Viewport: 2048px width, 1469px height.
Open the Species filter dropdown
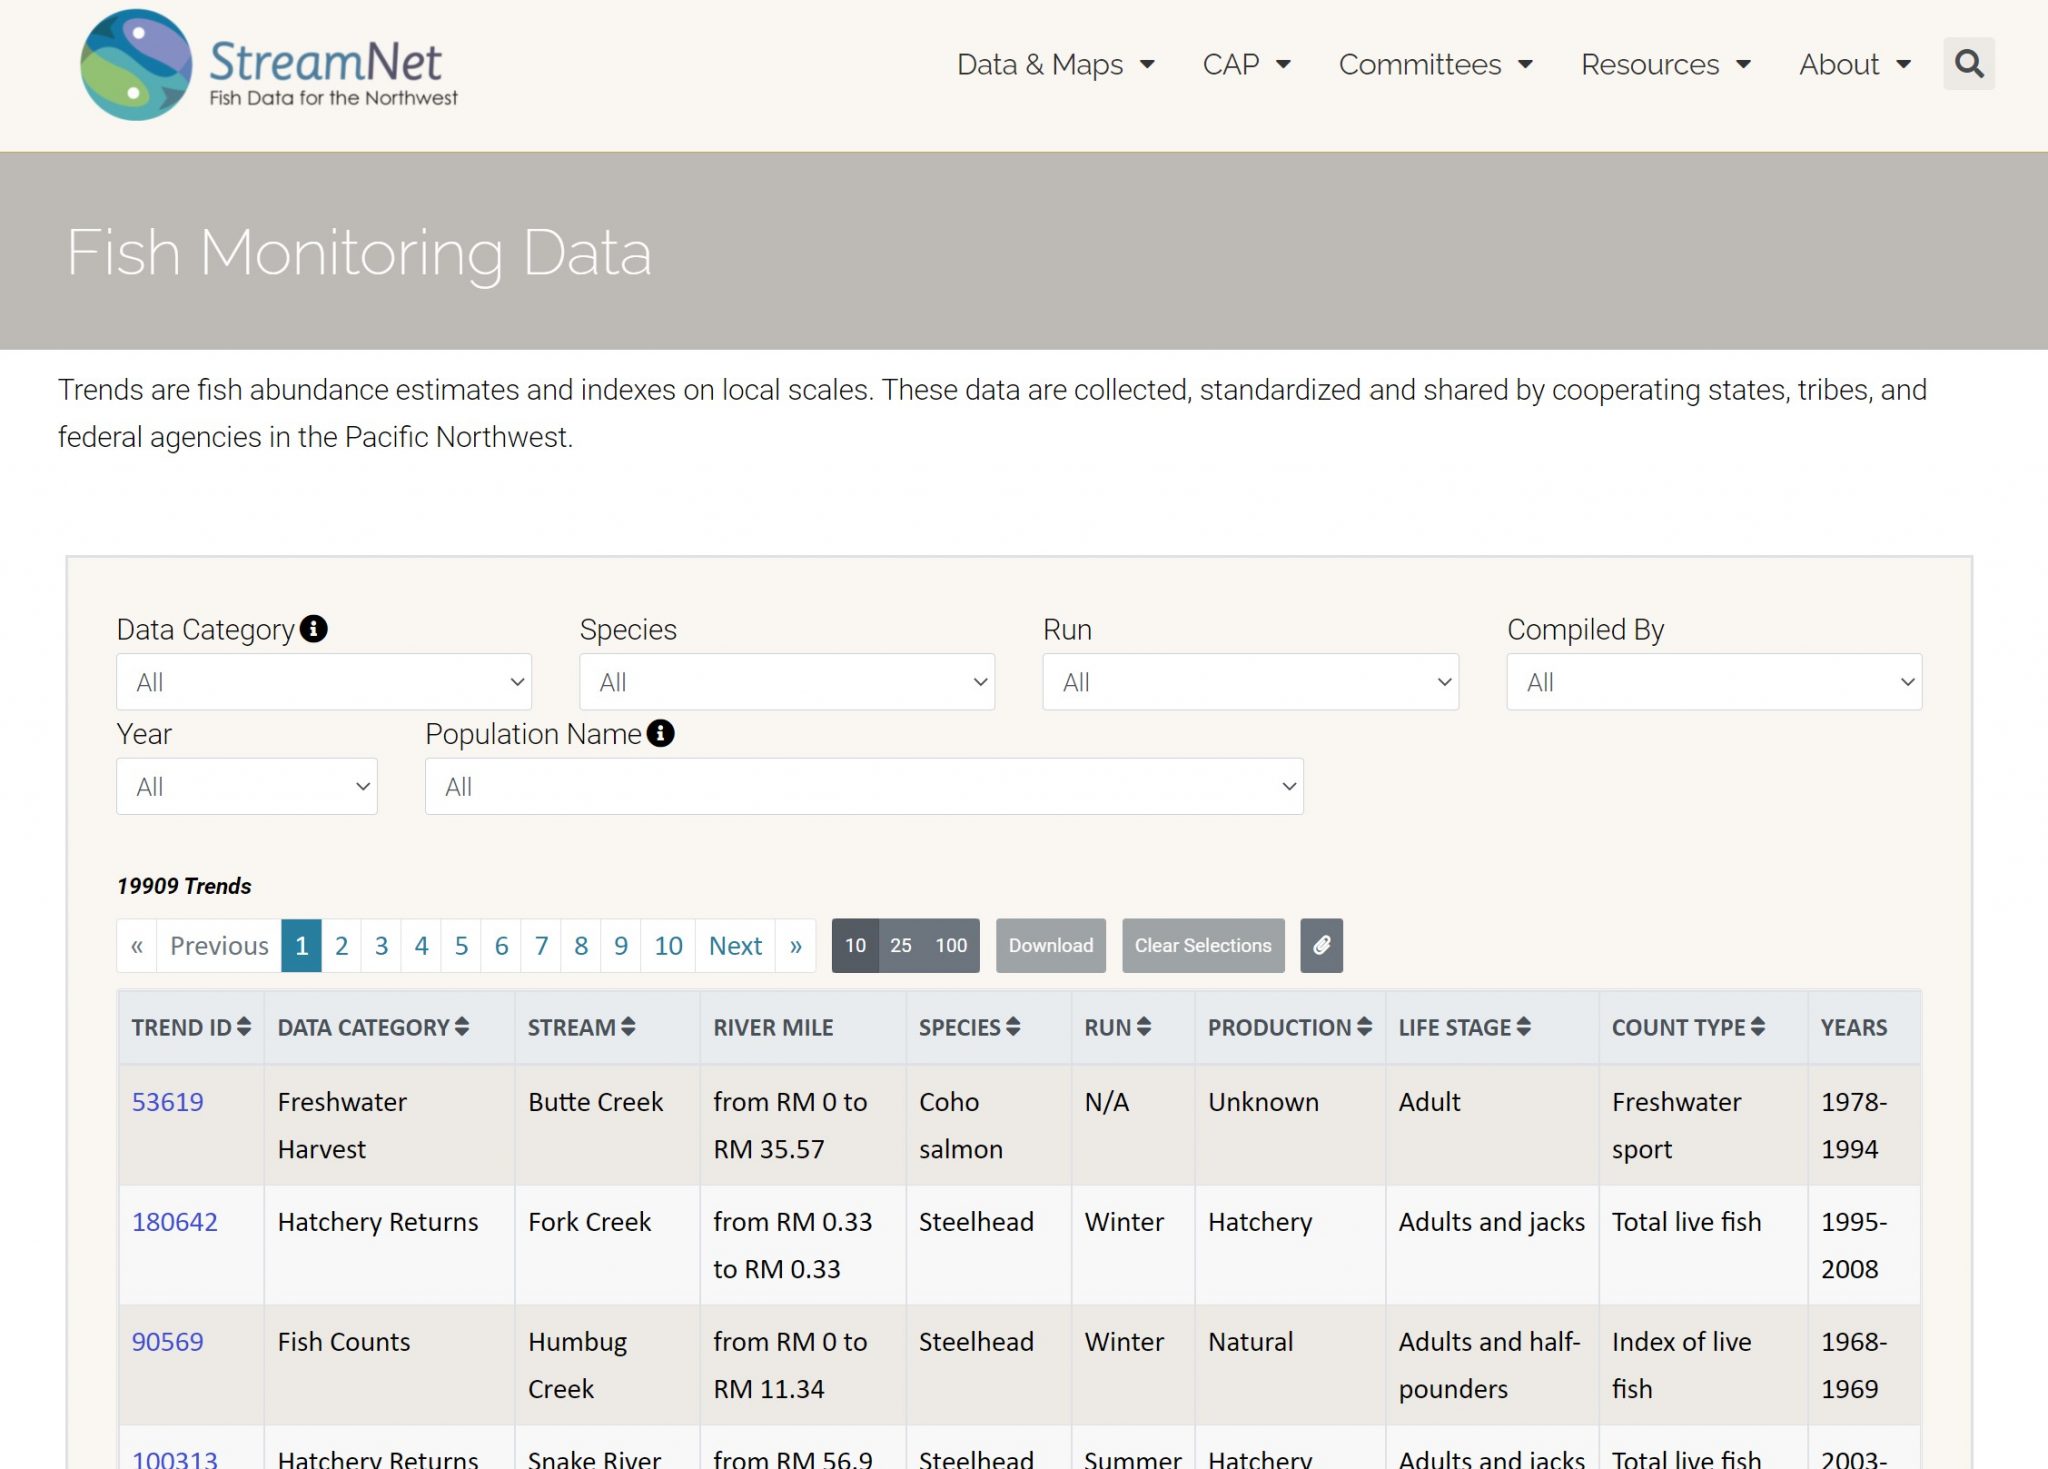click(786, 681)
